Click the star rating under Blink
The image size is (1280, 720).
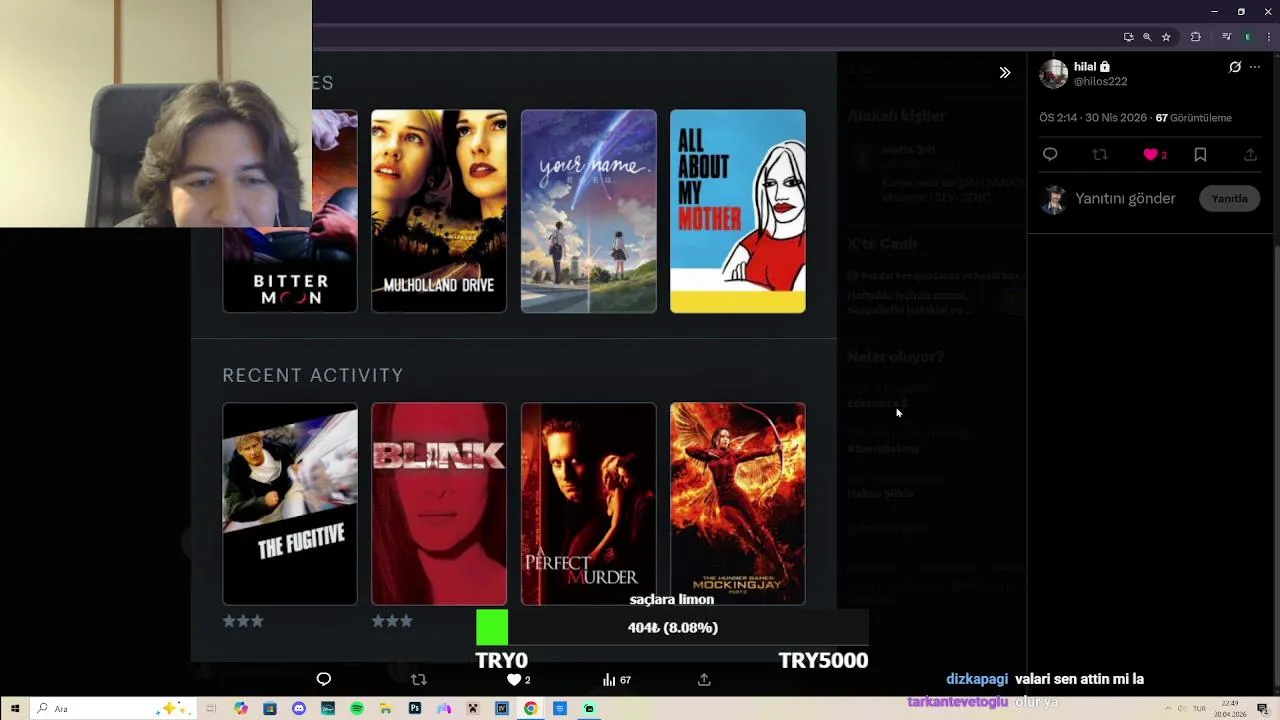click(x=392, y=621)
